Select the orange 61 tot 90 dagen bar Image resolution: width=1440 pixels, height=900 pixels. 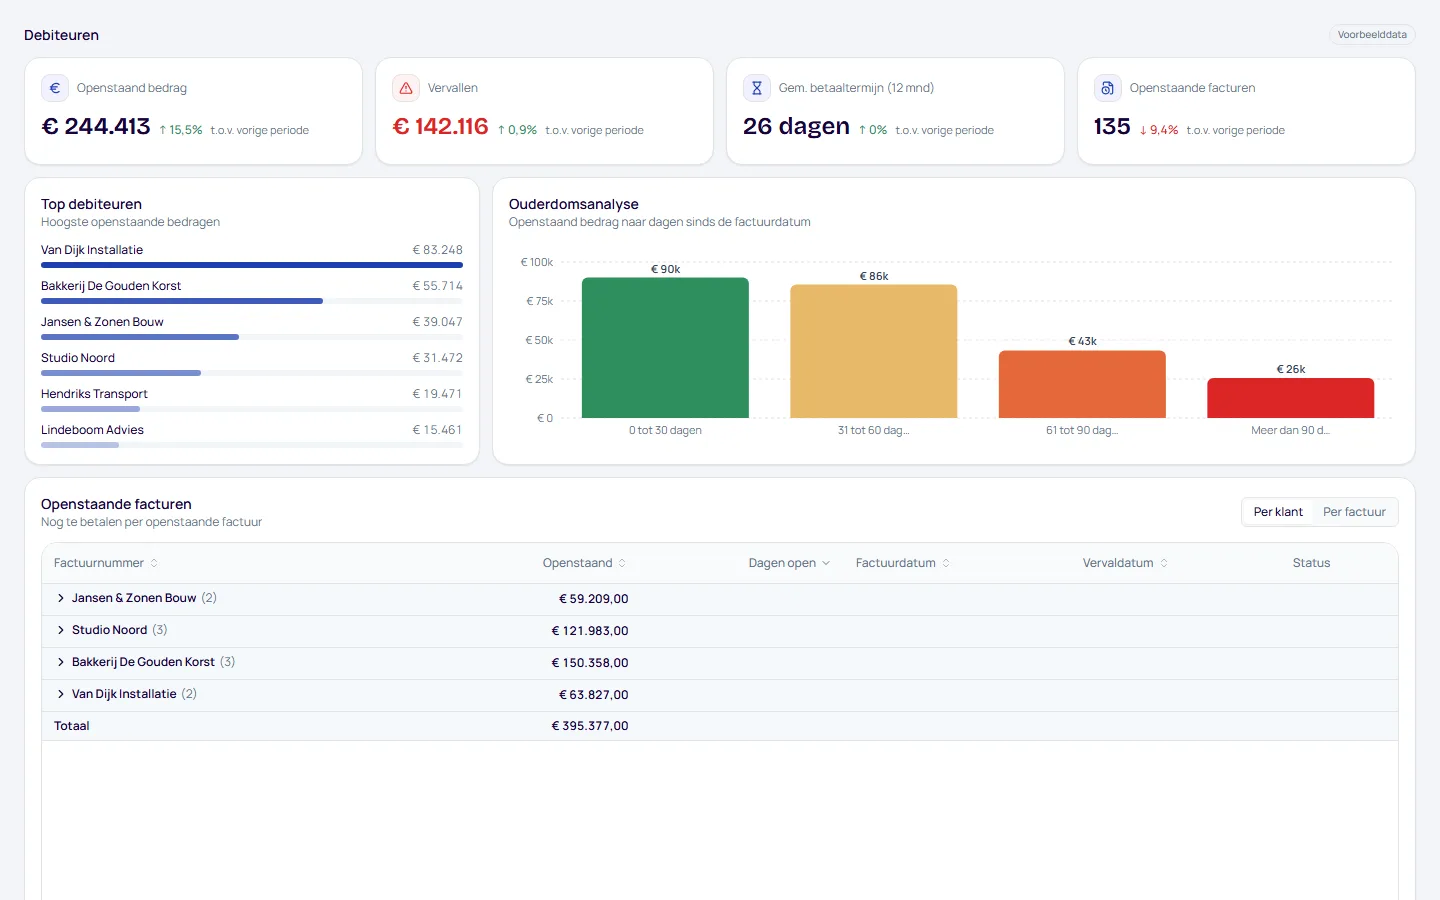pos(1082,384)
